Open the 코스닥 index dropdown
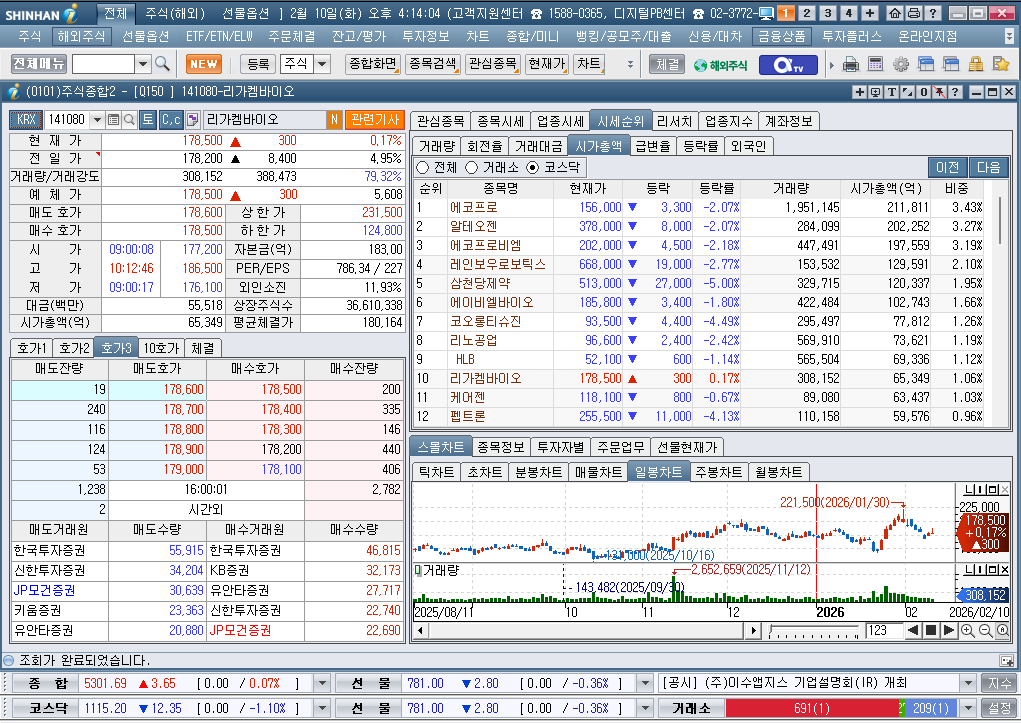The image size is (1021, 723). (322, 708)
